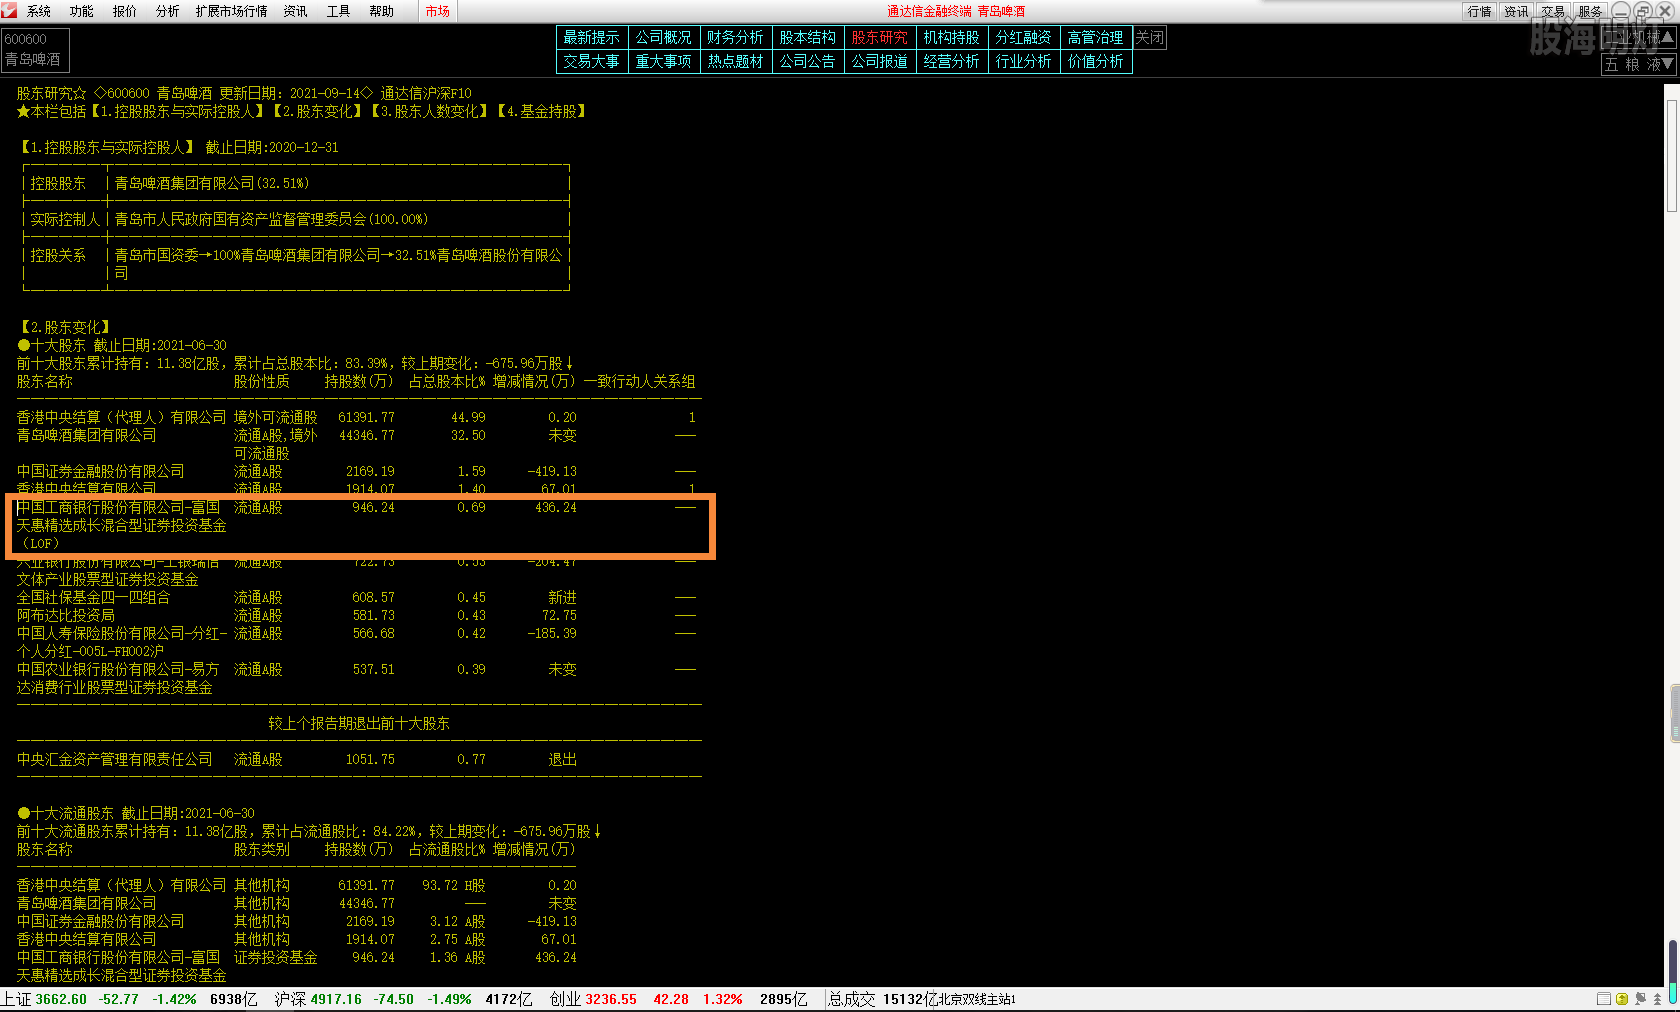1680x1012 pixels.
Task: Open the 报价 menu
Action: [125, 11]
